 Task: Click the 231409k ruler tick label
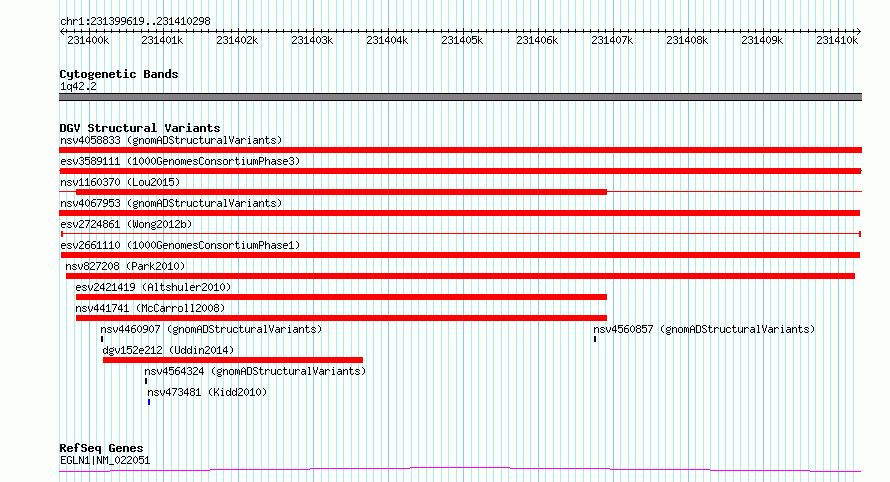tap(762, 41)
